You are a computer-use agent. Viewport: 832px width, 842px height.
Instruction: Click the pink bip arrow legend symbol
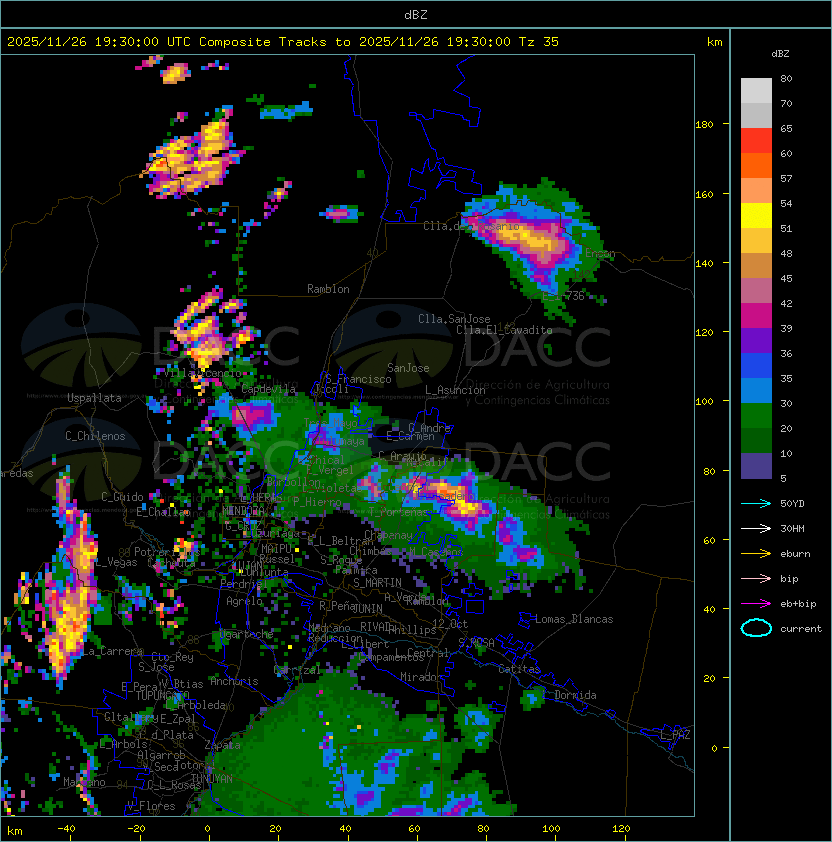756,578
